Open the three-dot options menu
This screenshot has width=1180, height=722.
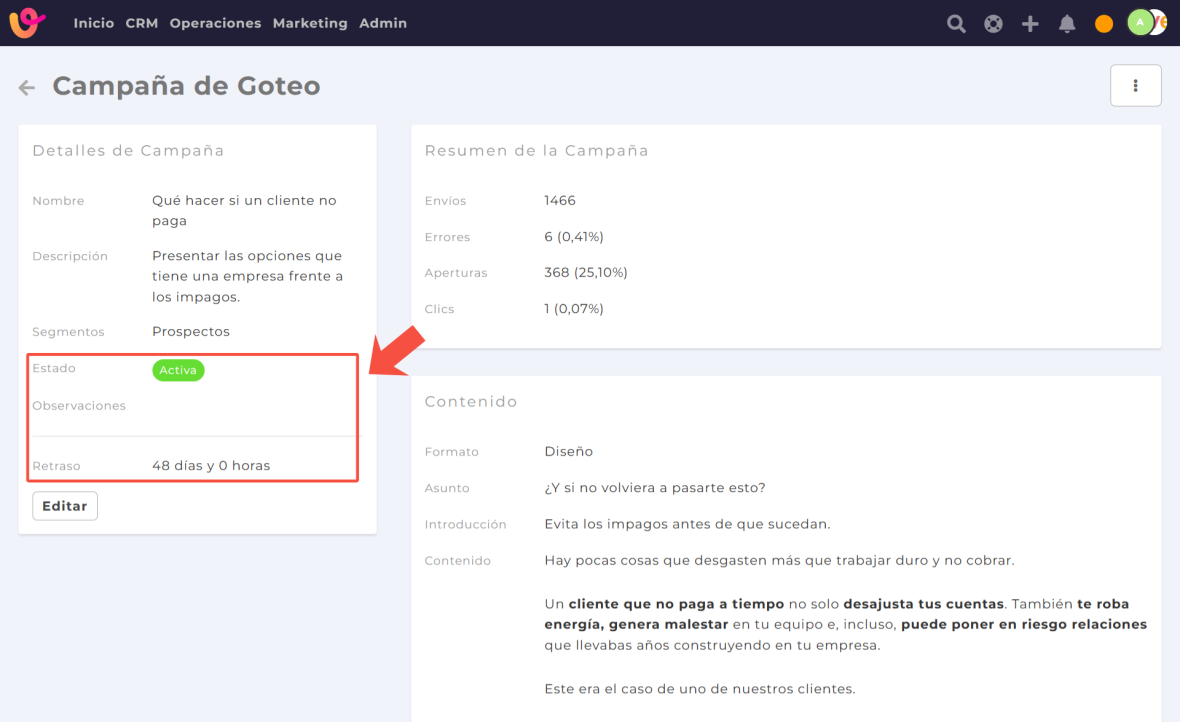(x=1135, y=86)
